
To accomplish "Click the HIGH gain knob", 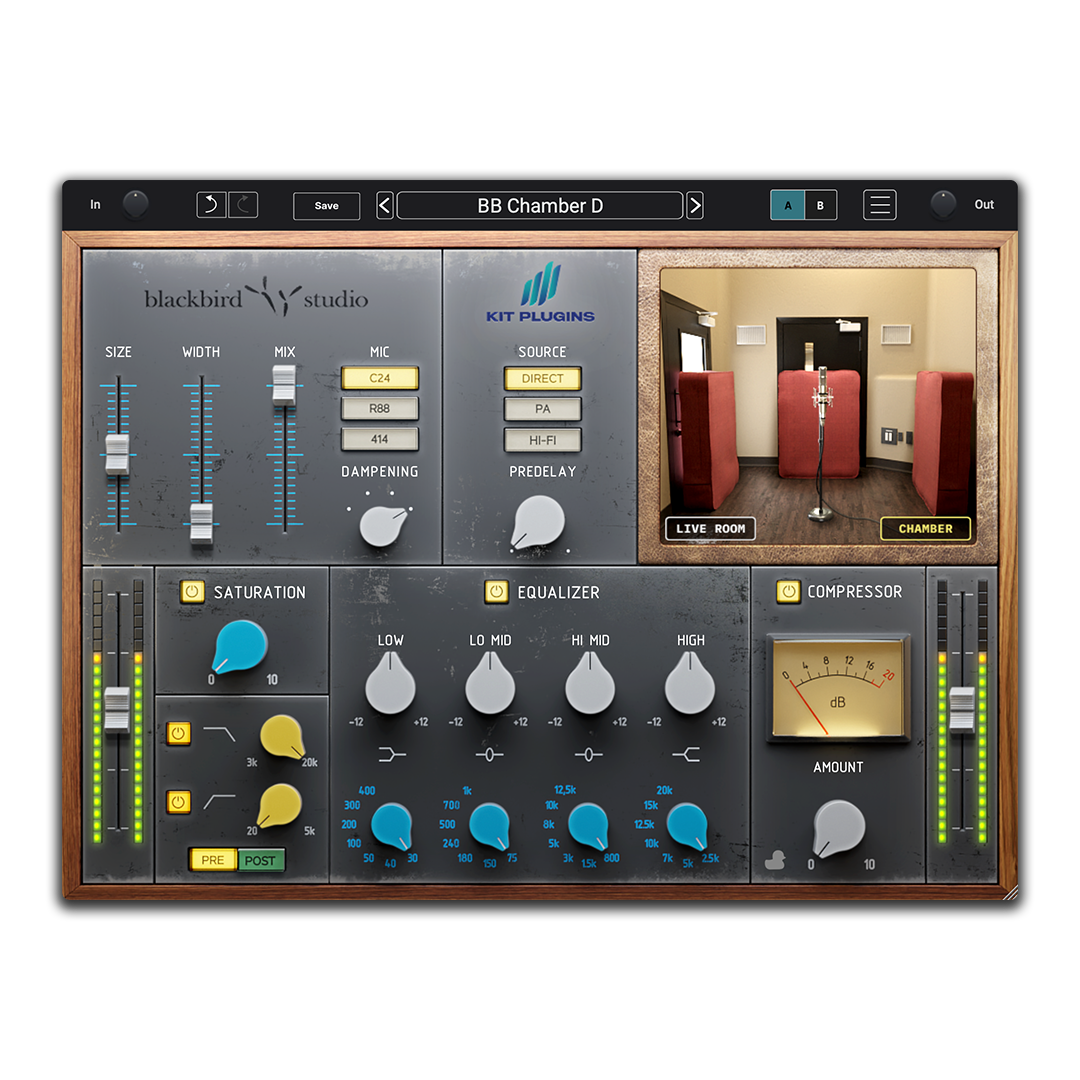I will 689,683.
